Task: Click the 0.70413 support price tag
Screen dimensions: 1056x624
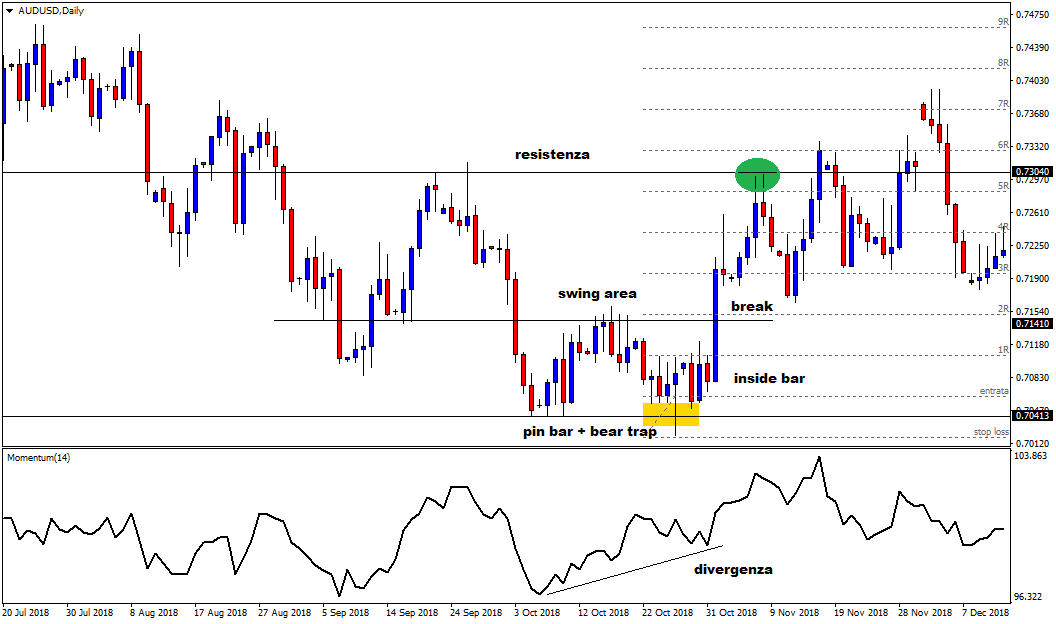Action: coord(1031,416)
